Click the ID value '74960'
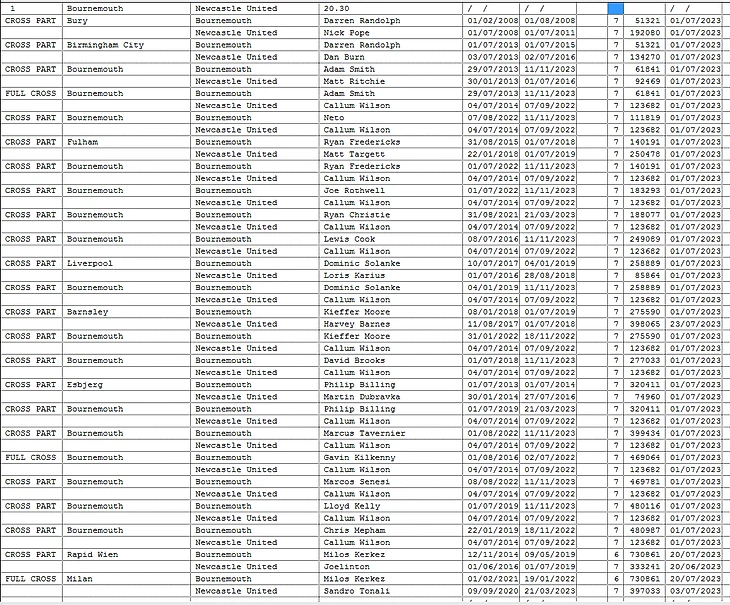730x605 pixels. click(645, 397)
